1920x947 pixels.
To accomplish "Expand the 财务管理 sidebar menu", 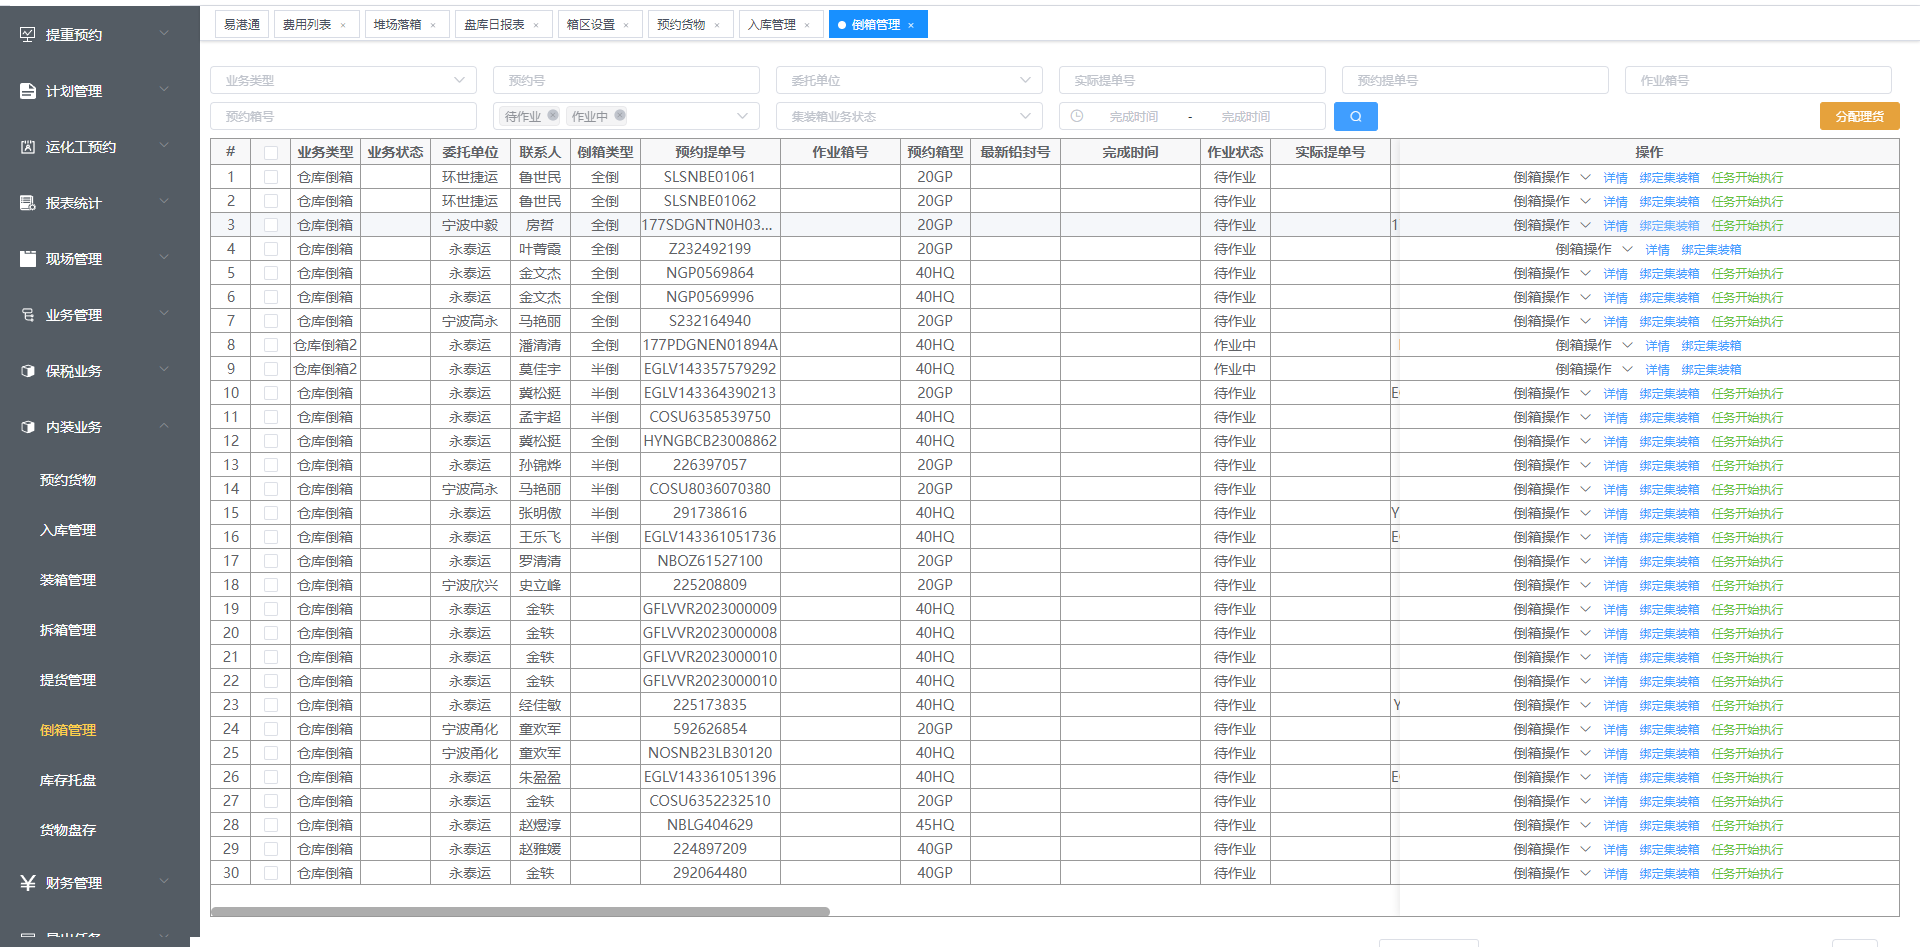I will [164, 882].
